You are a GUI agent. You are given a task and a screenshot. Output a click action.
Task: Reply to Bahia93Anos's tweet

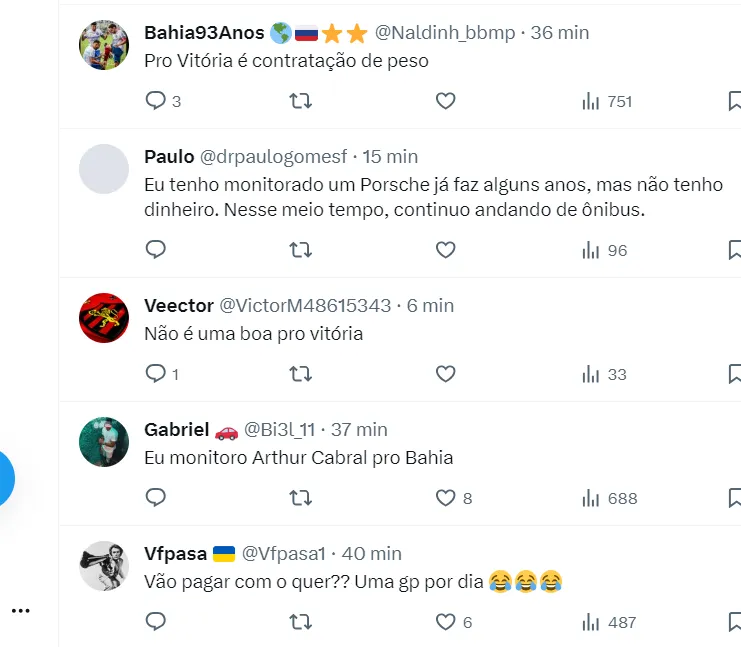tap(156, 101)
